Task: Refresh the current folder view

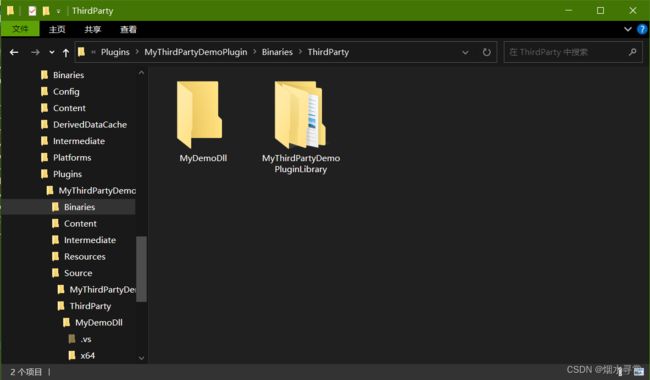Action: (x=486, y=52)
